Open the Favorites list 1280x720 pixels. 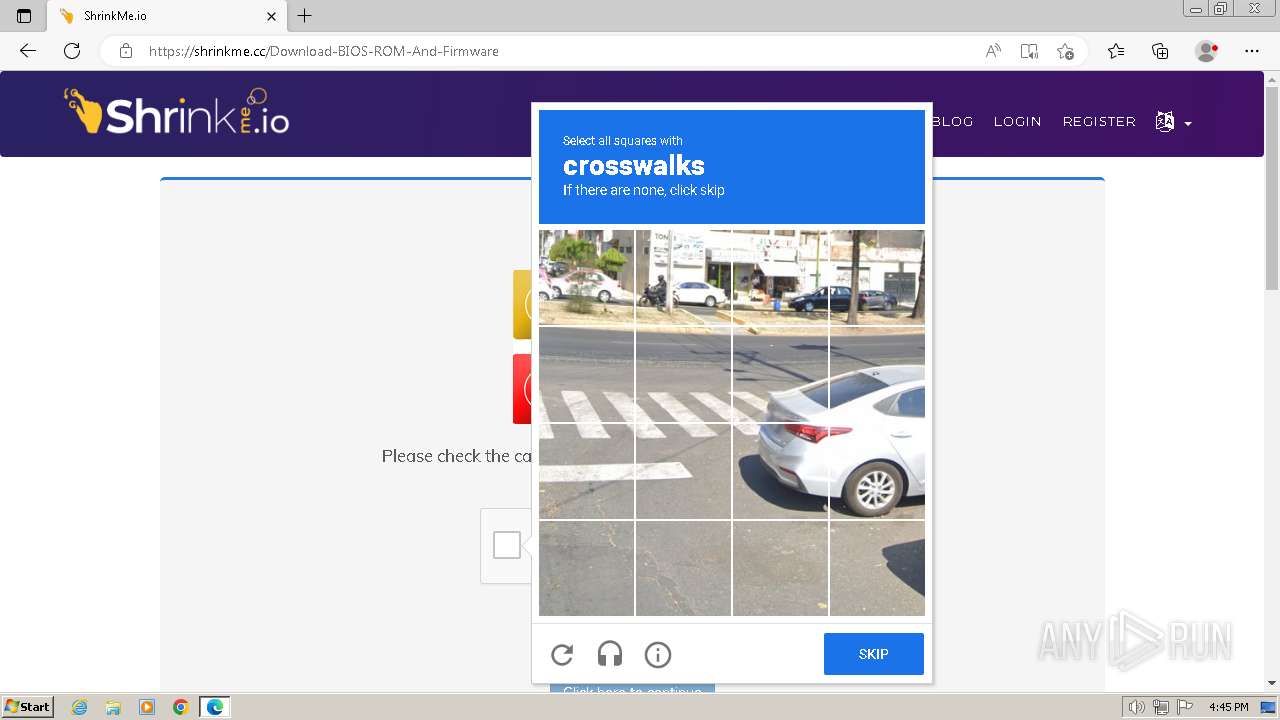tap(1116, 51)
